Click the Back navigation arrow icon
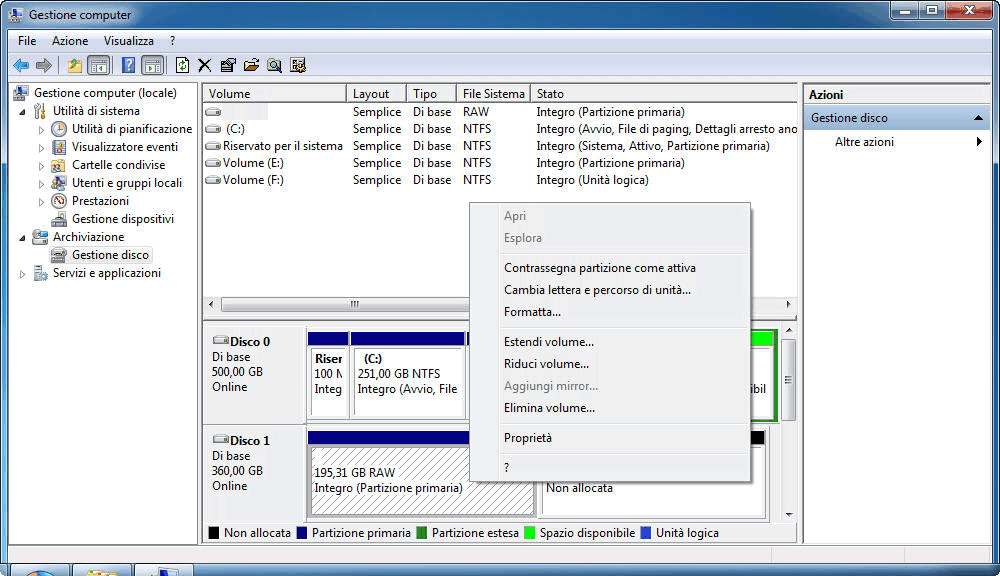This screenshot has height=576, width=1000. (x=21, y=65)
